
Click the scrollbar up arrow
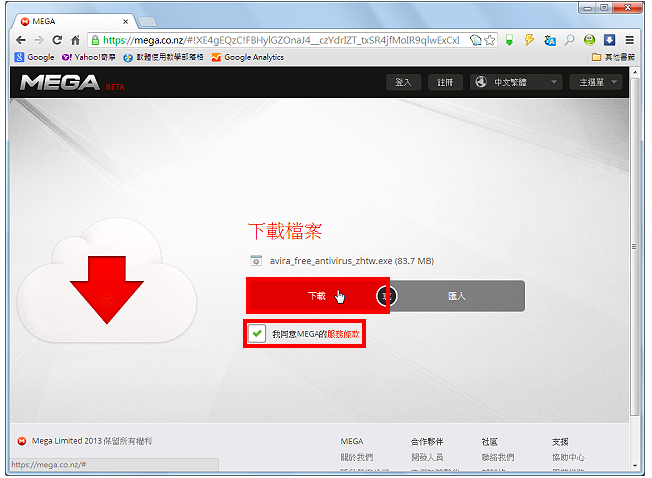[635, 72]
